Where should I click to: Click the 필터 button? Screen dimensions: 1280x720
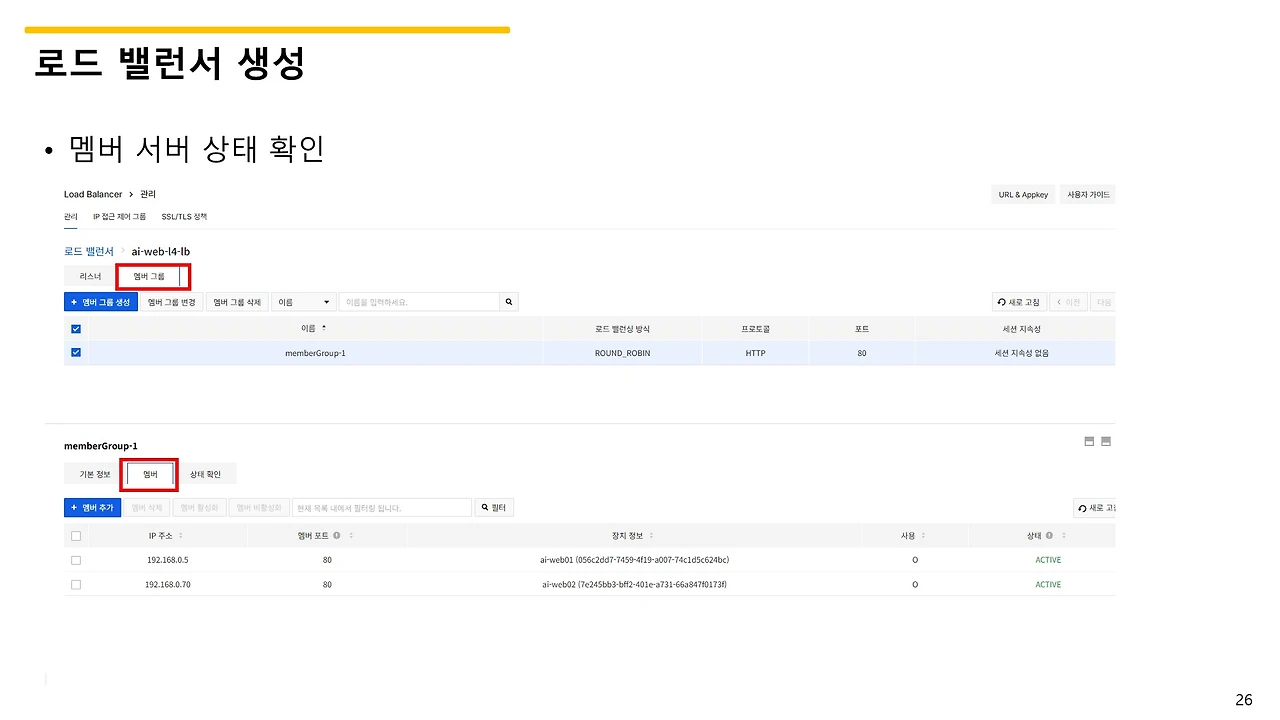494,508
